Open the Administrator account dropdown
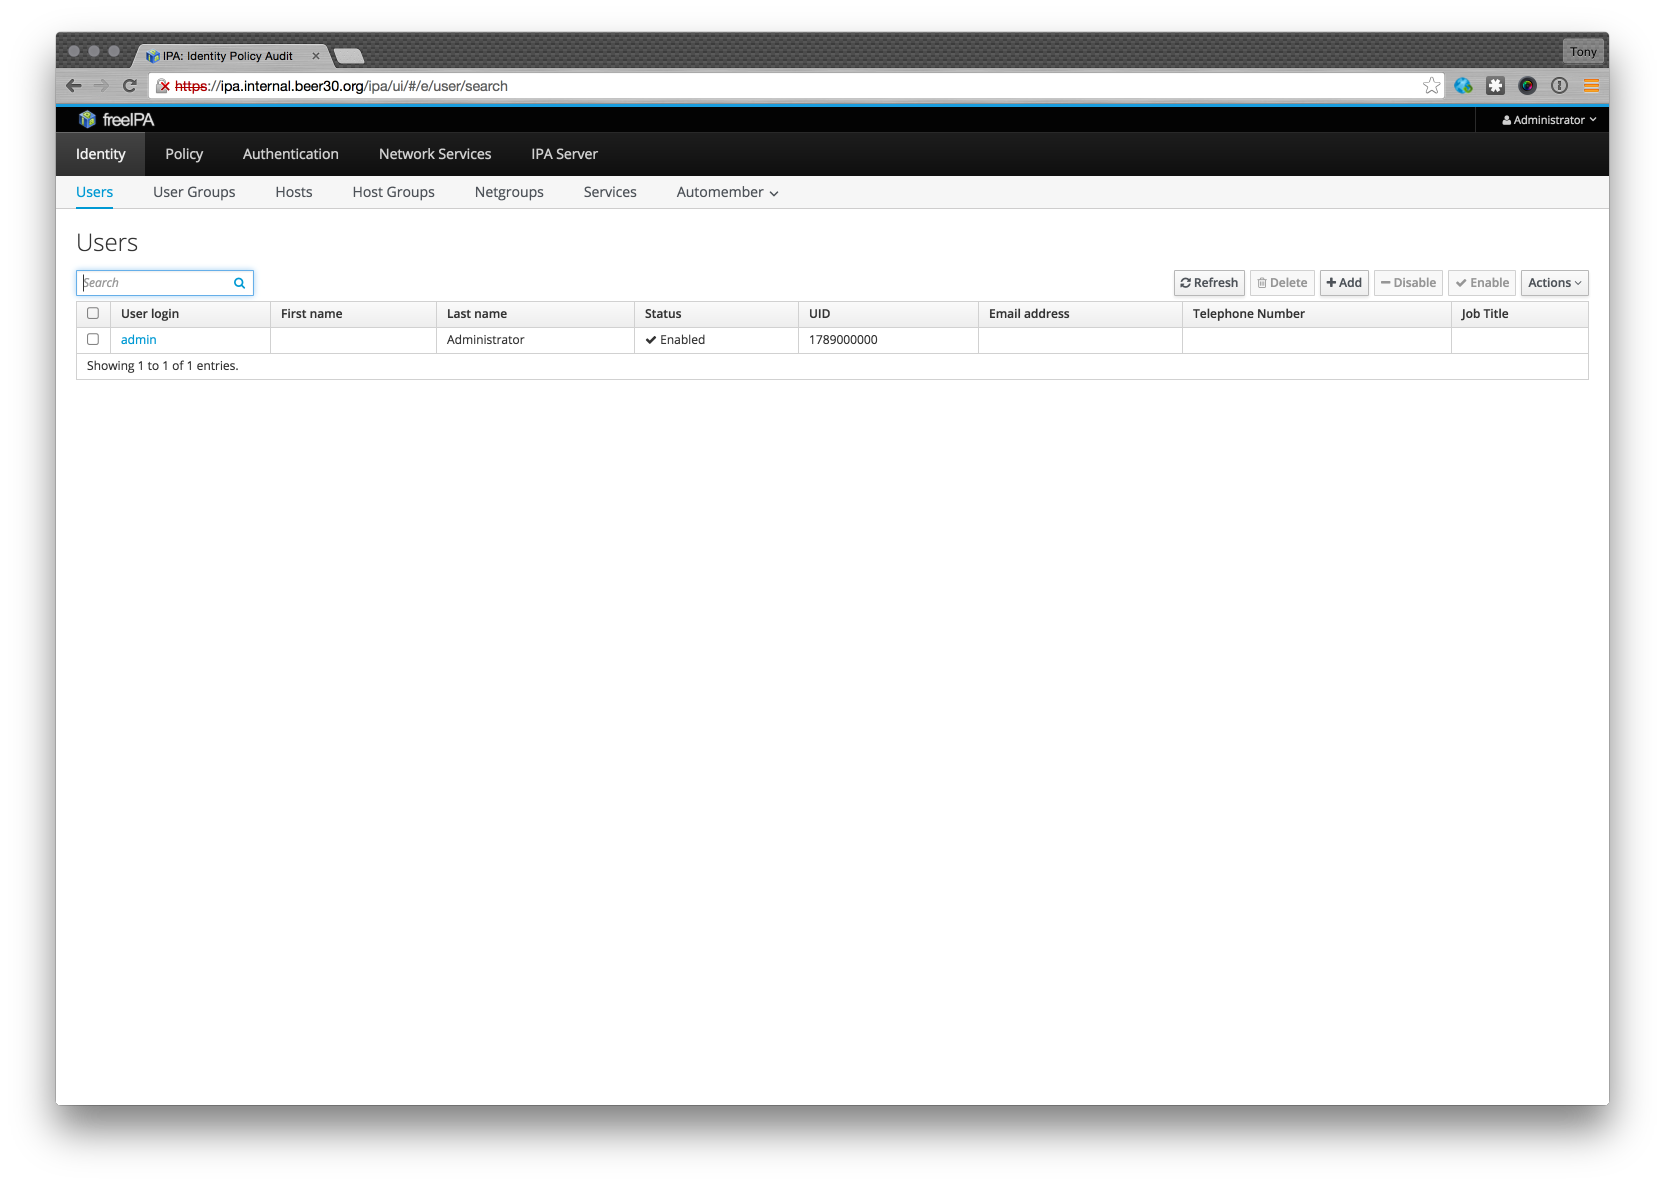 1549,120
